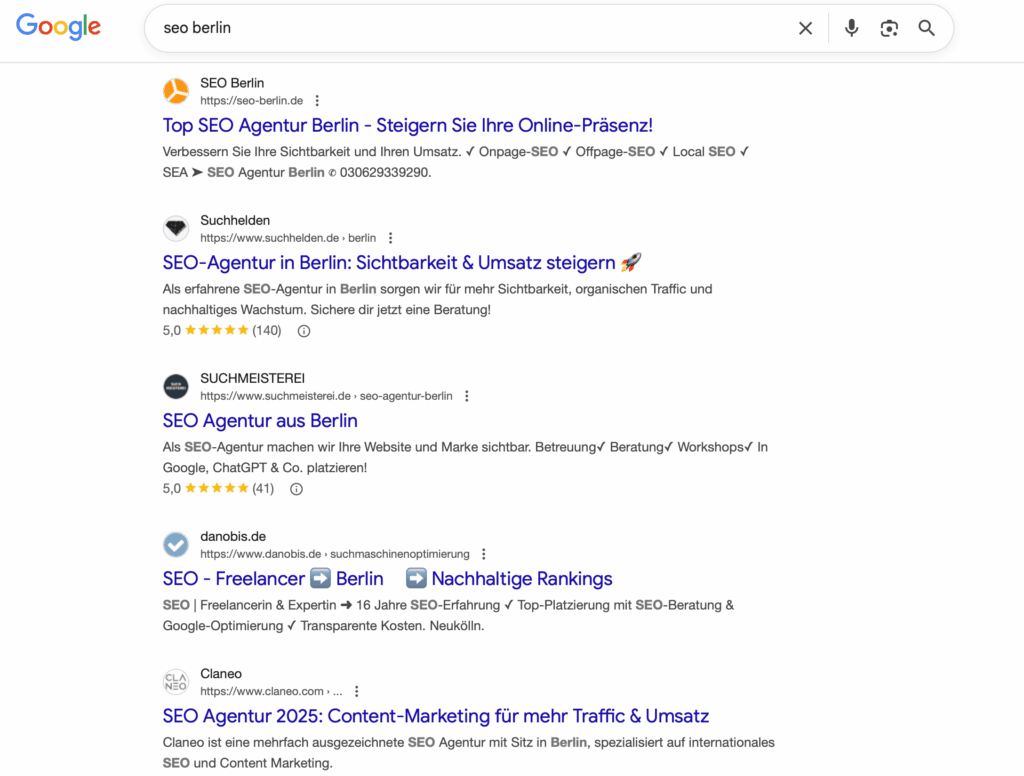Screen dimensions: 1024x776
Task: Start the search using the magnifier icon
Action: 926,28
